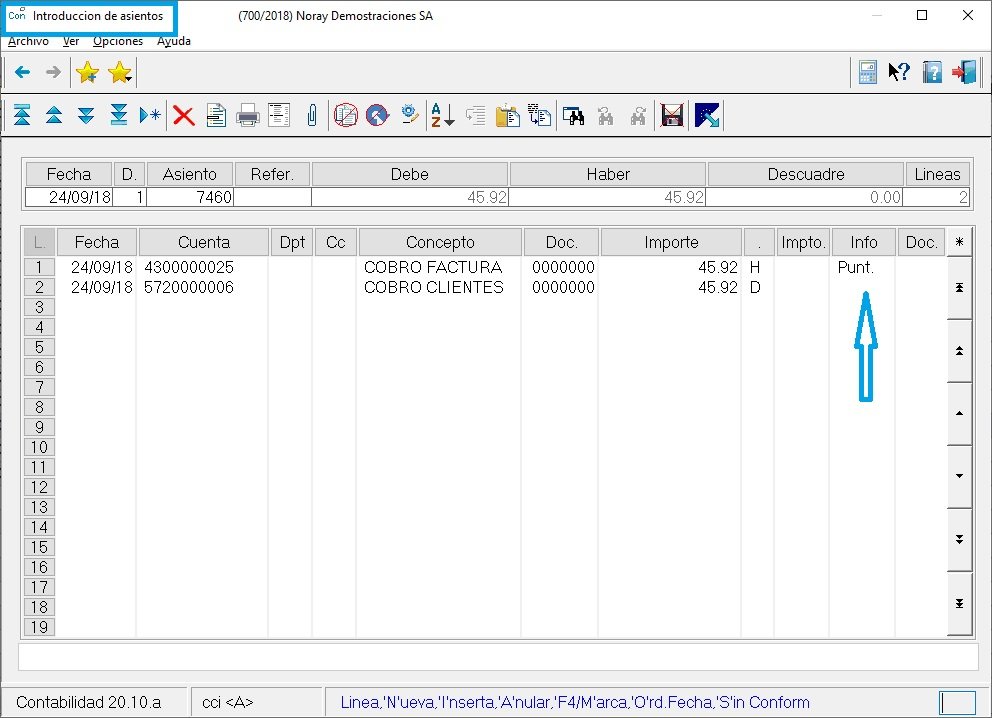Jump to the bottom with the grid's last-line button
This screenshot has height=718, width=992.
click(x=960, y=603)
